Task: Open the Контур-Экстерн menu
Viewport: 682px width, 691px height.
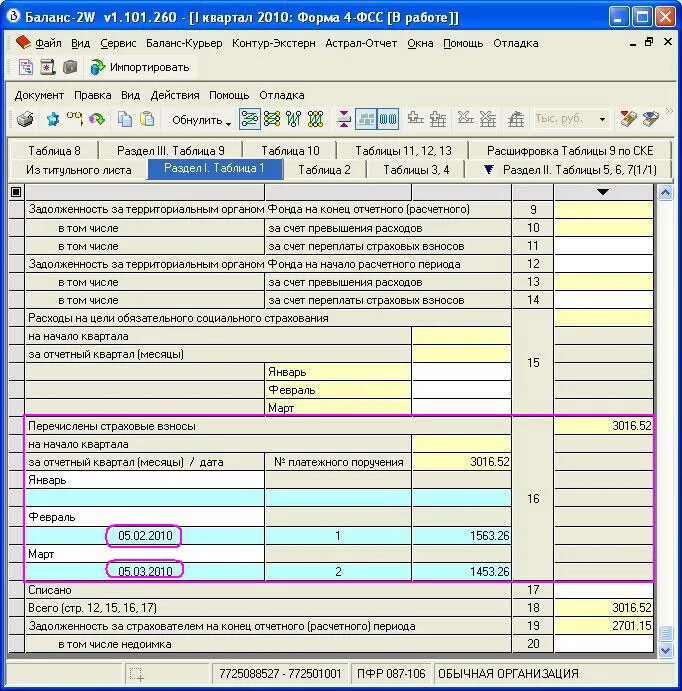Action: (274, 43)
